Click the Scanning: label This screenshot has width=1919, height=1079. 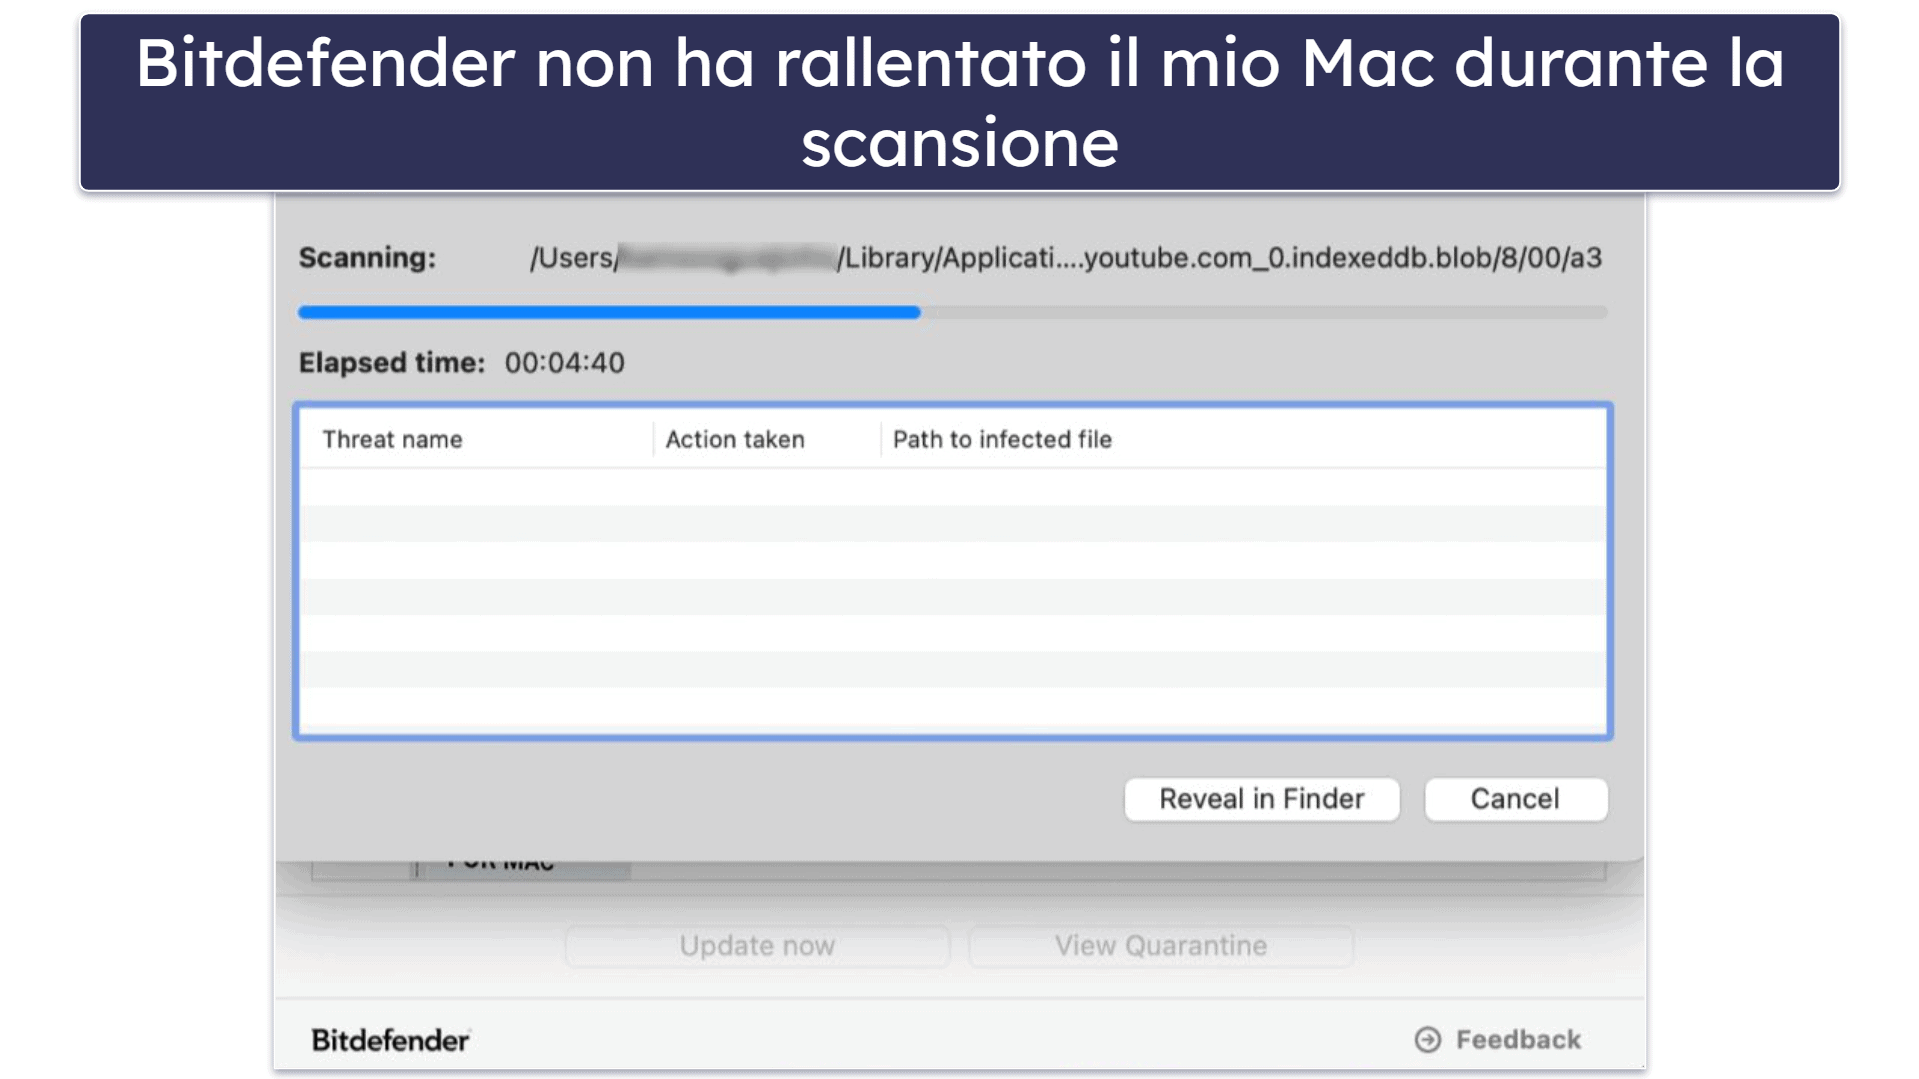pos(367,258)
